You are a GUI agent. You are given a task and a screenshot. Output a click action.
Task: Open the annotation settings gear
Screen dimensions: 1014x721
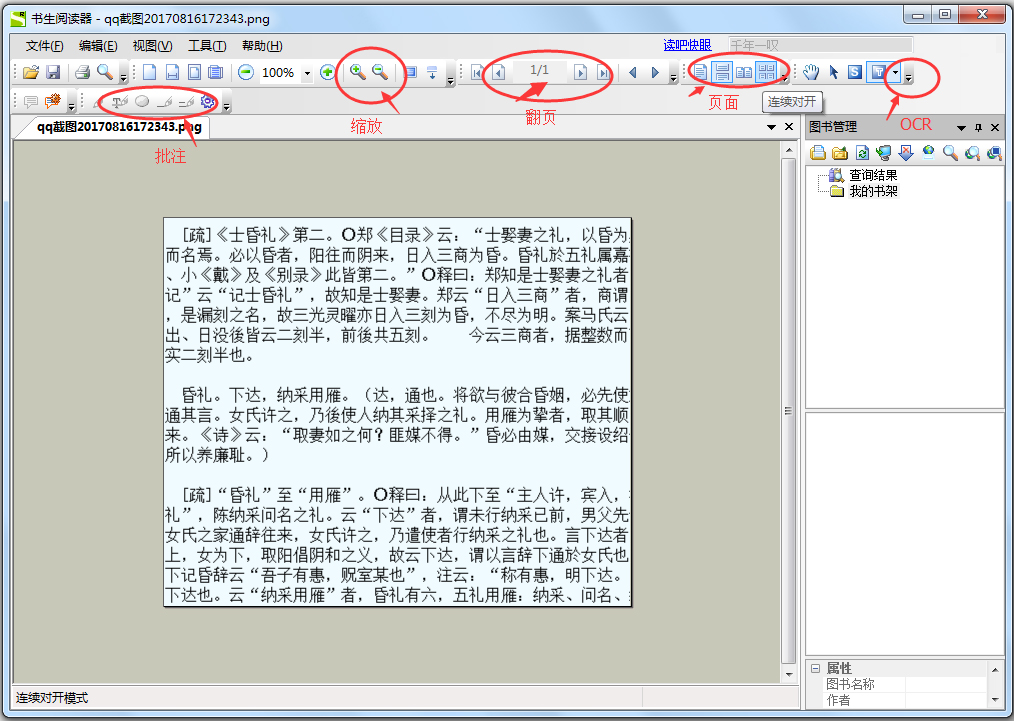pos(208,101)
